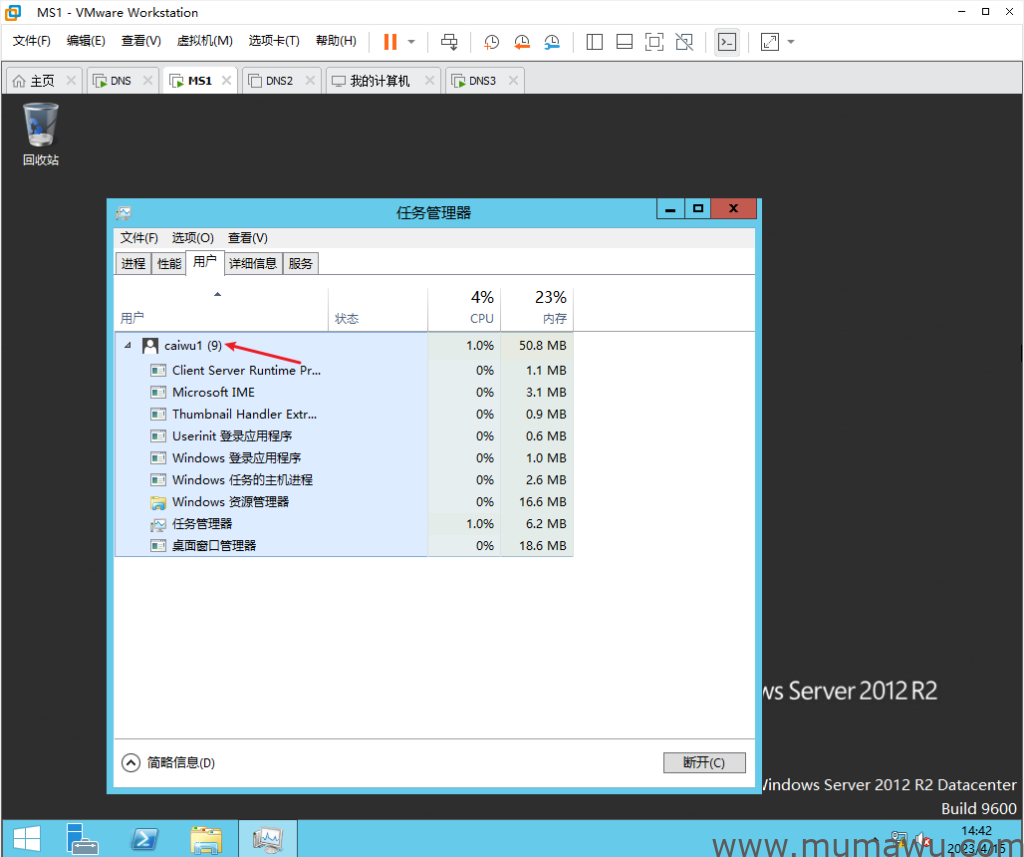Viewport: 1024px width, 857px height.
Task: Click the enter full screen icon
Action: point(654,42)
